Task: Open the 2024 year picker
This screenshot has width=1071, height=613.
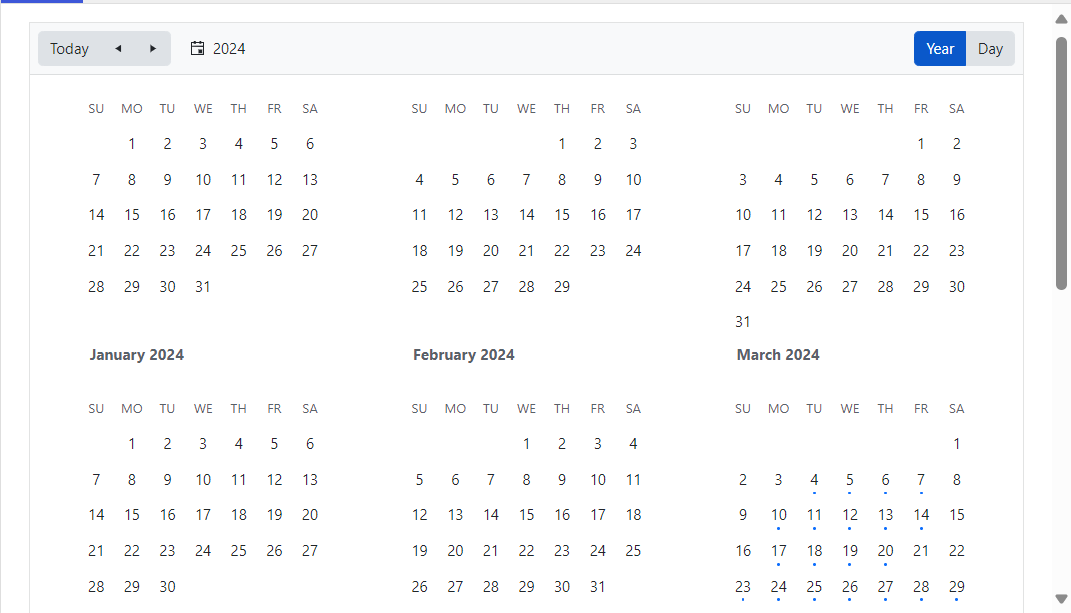Action: pyautogui.click(x=228, y=49)
